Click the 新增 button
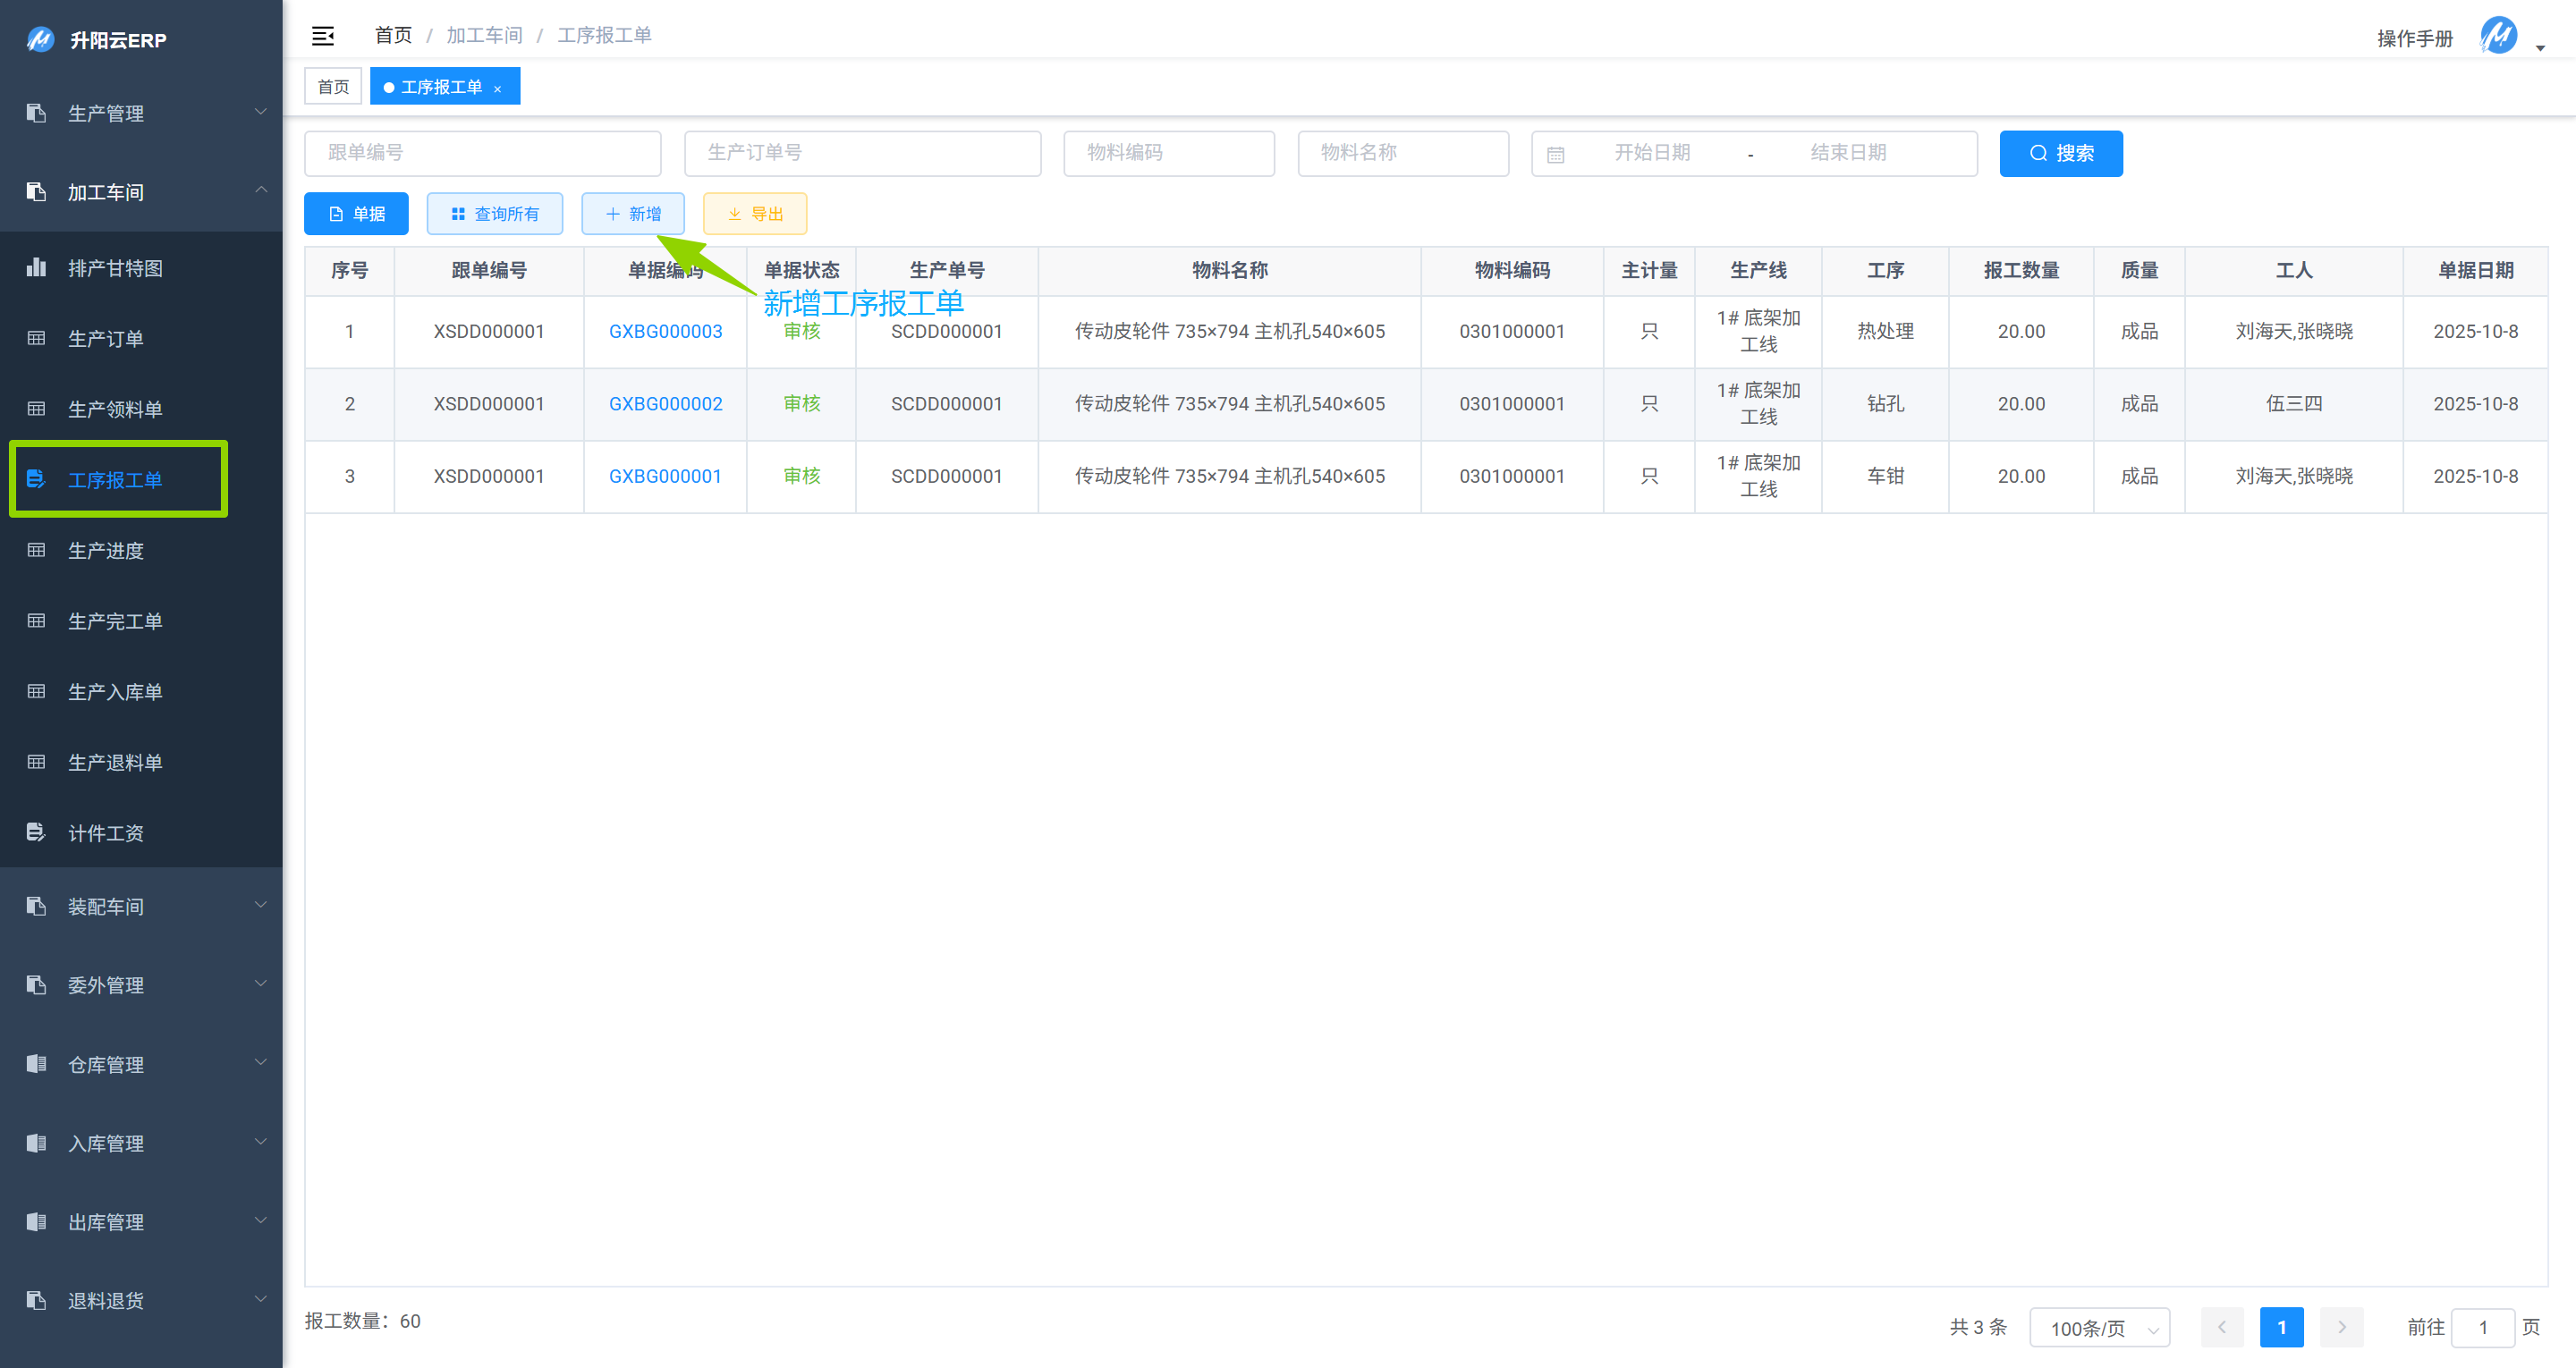Image resolution: width=2576 pixels, height=1368 pixels. [633, 214]
